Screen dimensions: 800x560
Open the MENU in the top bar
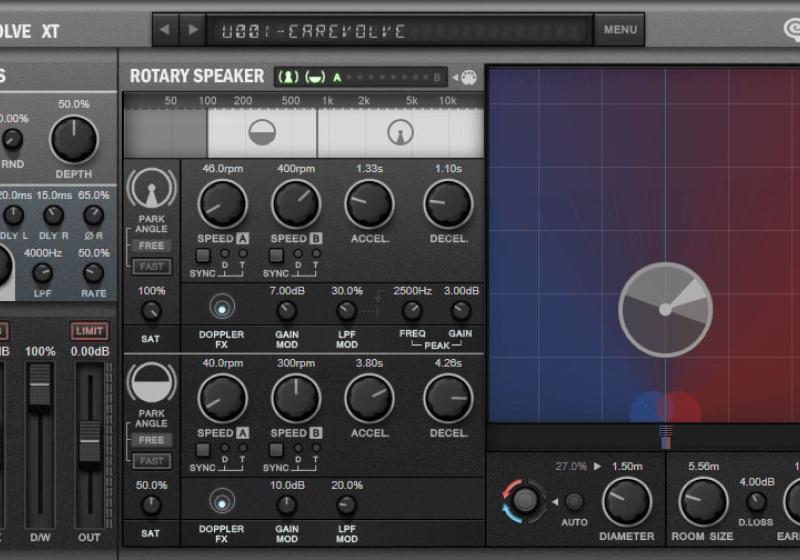click(x=620, y=30)
